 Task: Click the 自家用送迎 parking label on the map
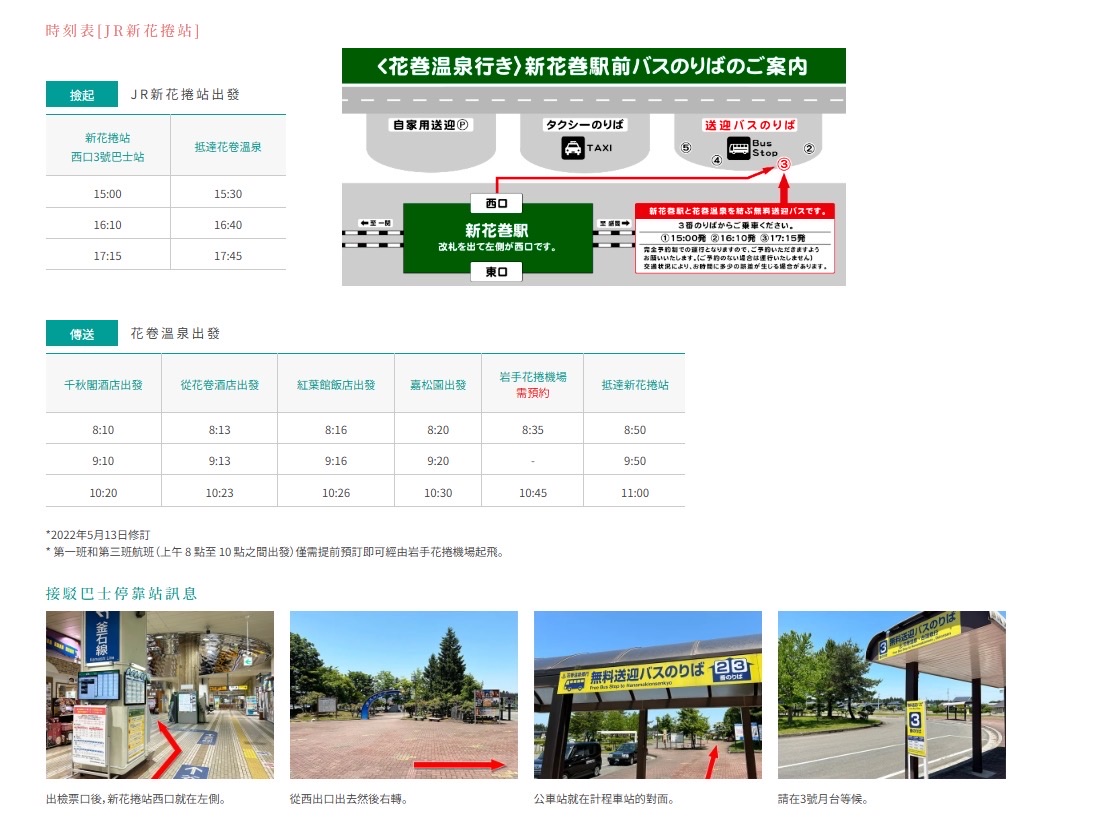[430, 125]
